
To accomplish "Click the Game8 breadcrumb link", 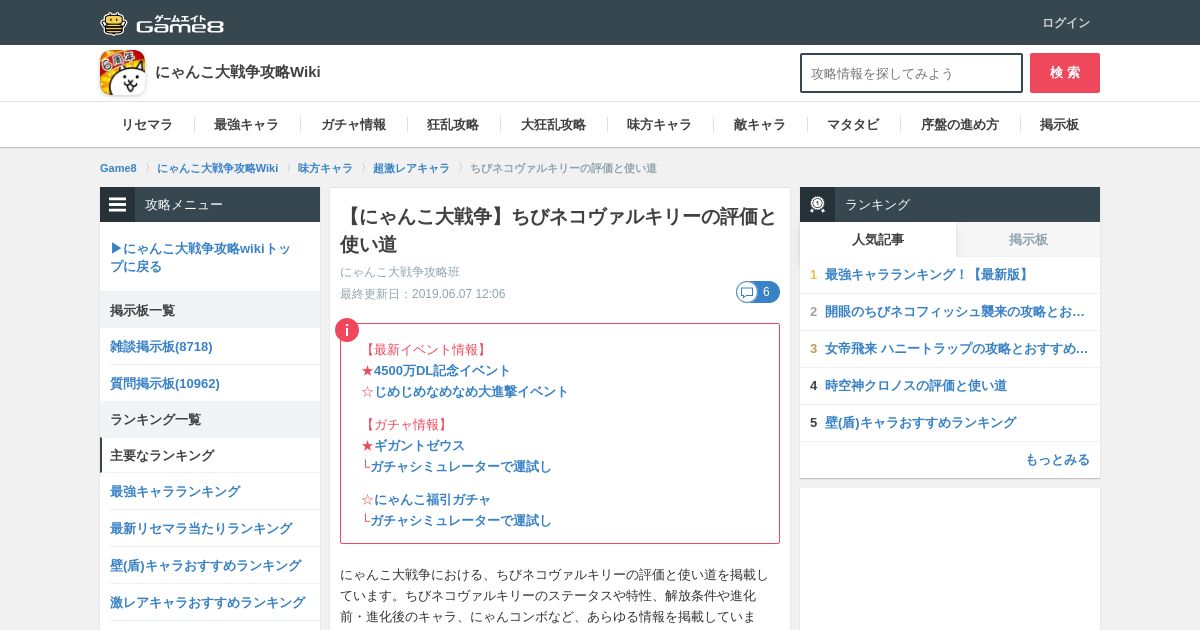I will point(118,168).
